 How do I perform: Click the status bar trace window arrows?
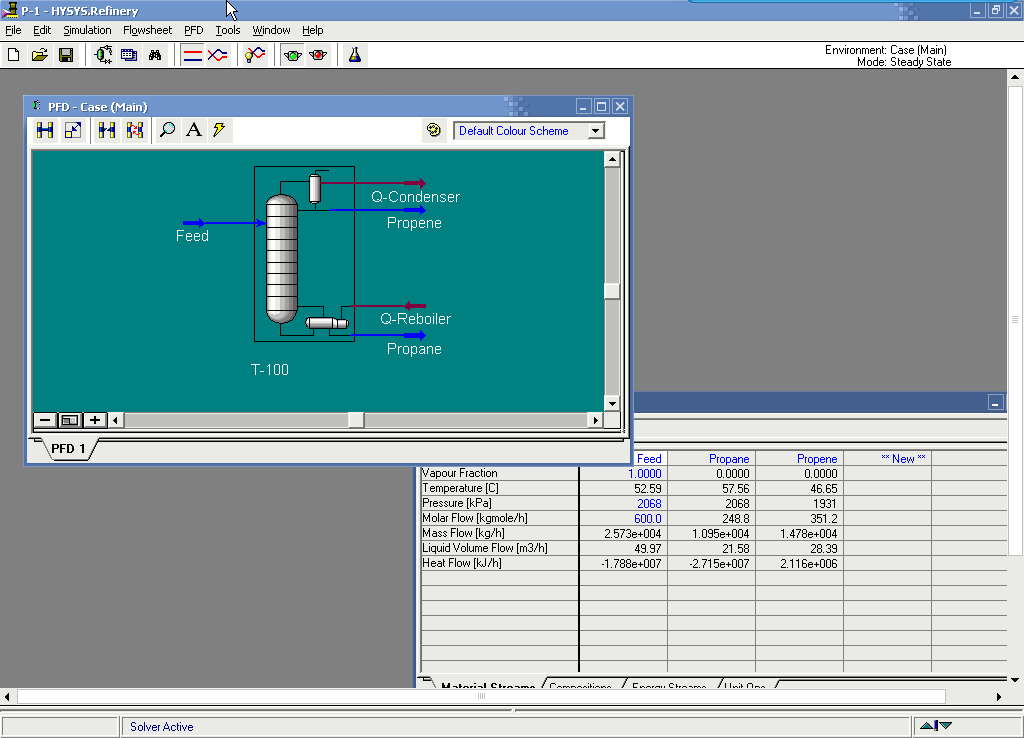(936, 726)
